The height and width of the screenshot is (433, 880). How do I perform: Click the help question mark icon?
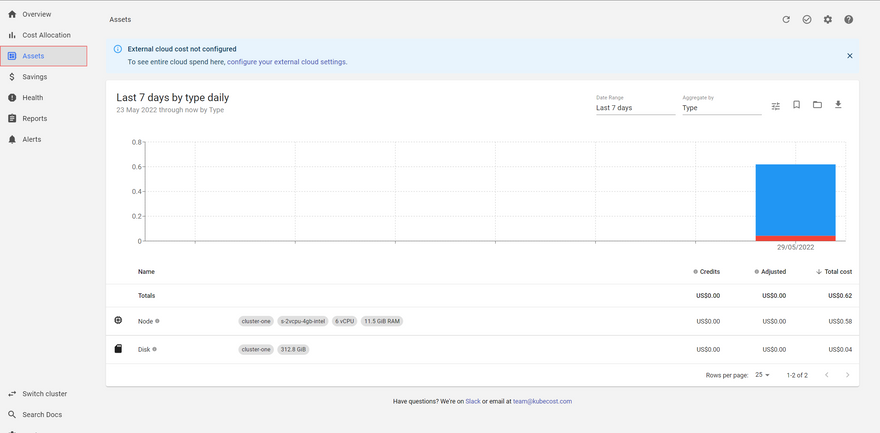tap(848, 19)
